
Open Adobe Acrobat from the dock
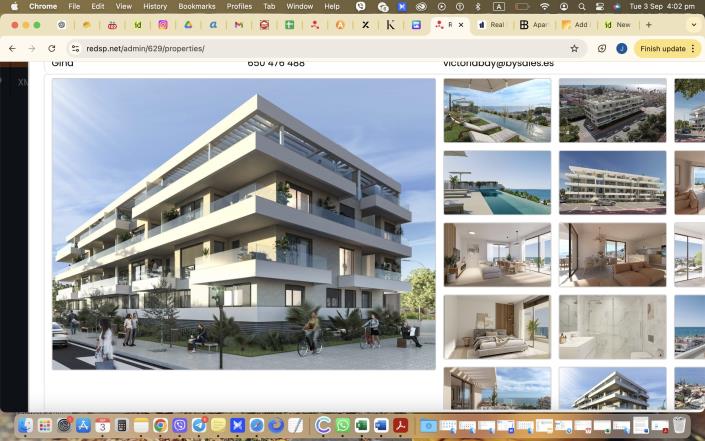pyautogui.click(x=400, y=426)
